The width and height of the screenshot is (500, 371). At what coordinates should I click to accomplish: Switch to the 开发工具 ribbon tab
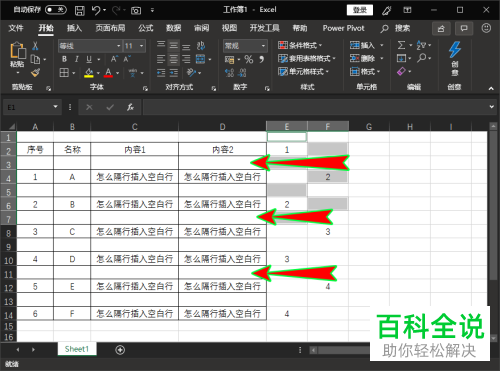point(264,28)
